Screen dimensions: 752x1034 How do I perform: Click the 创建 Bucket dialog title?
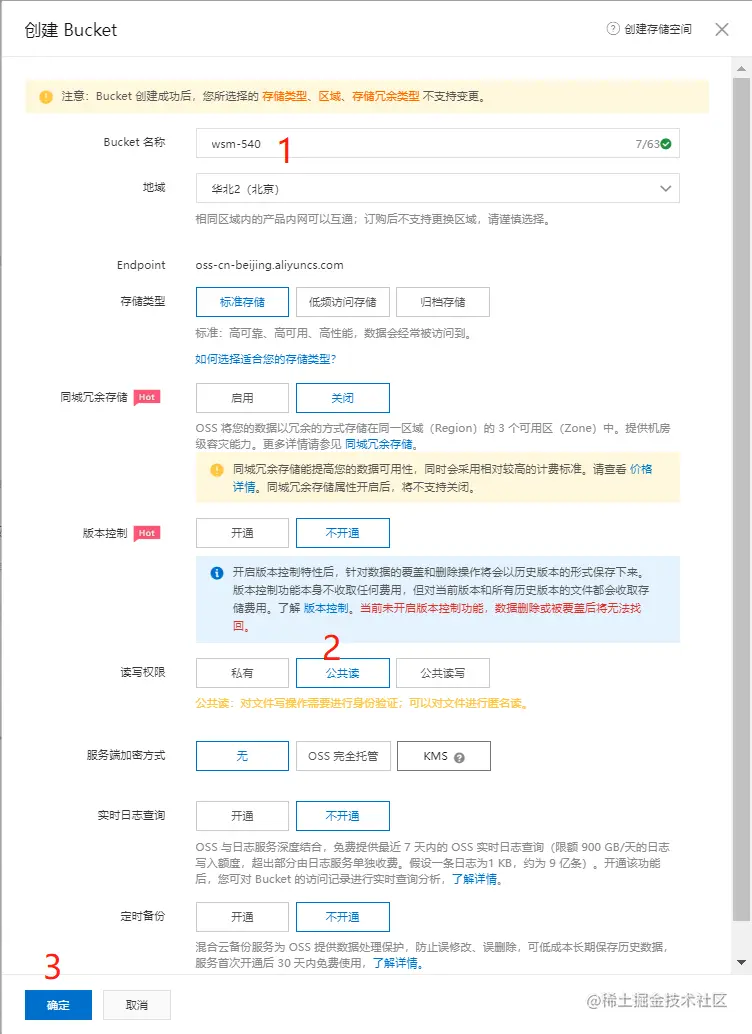pos(71,30)
